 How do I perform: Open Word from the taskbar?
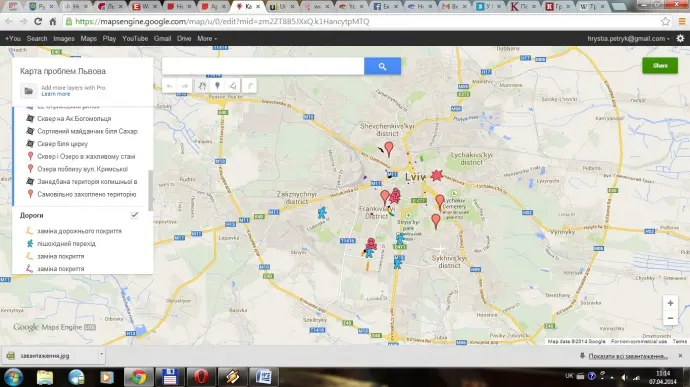[x=263, y=377]
